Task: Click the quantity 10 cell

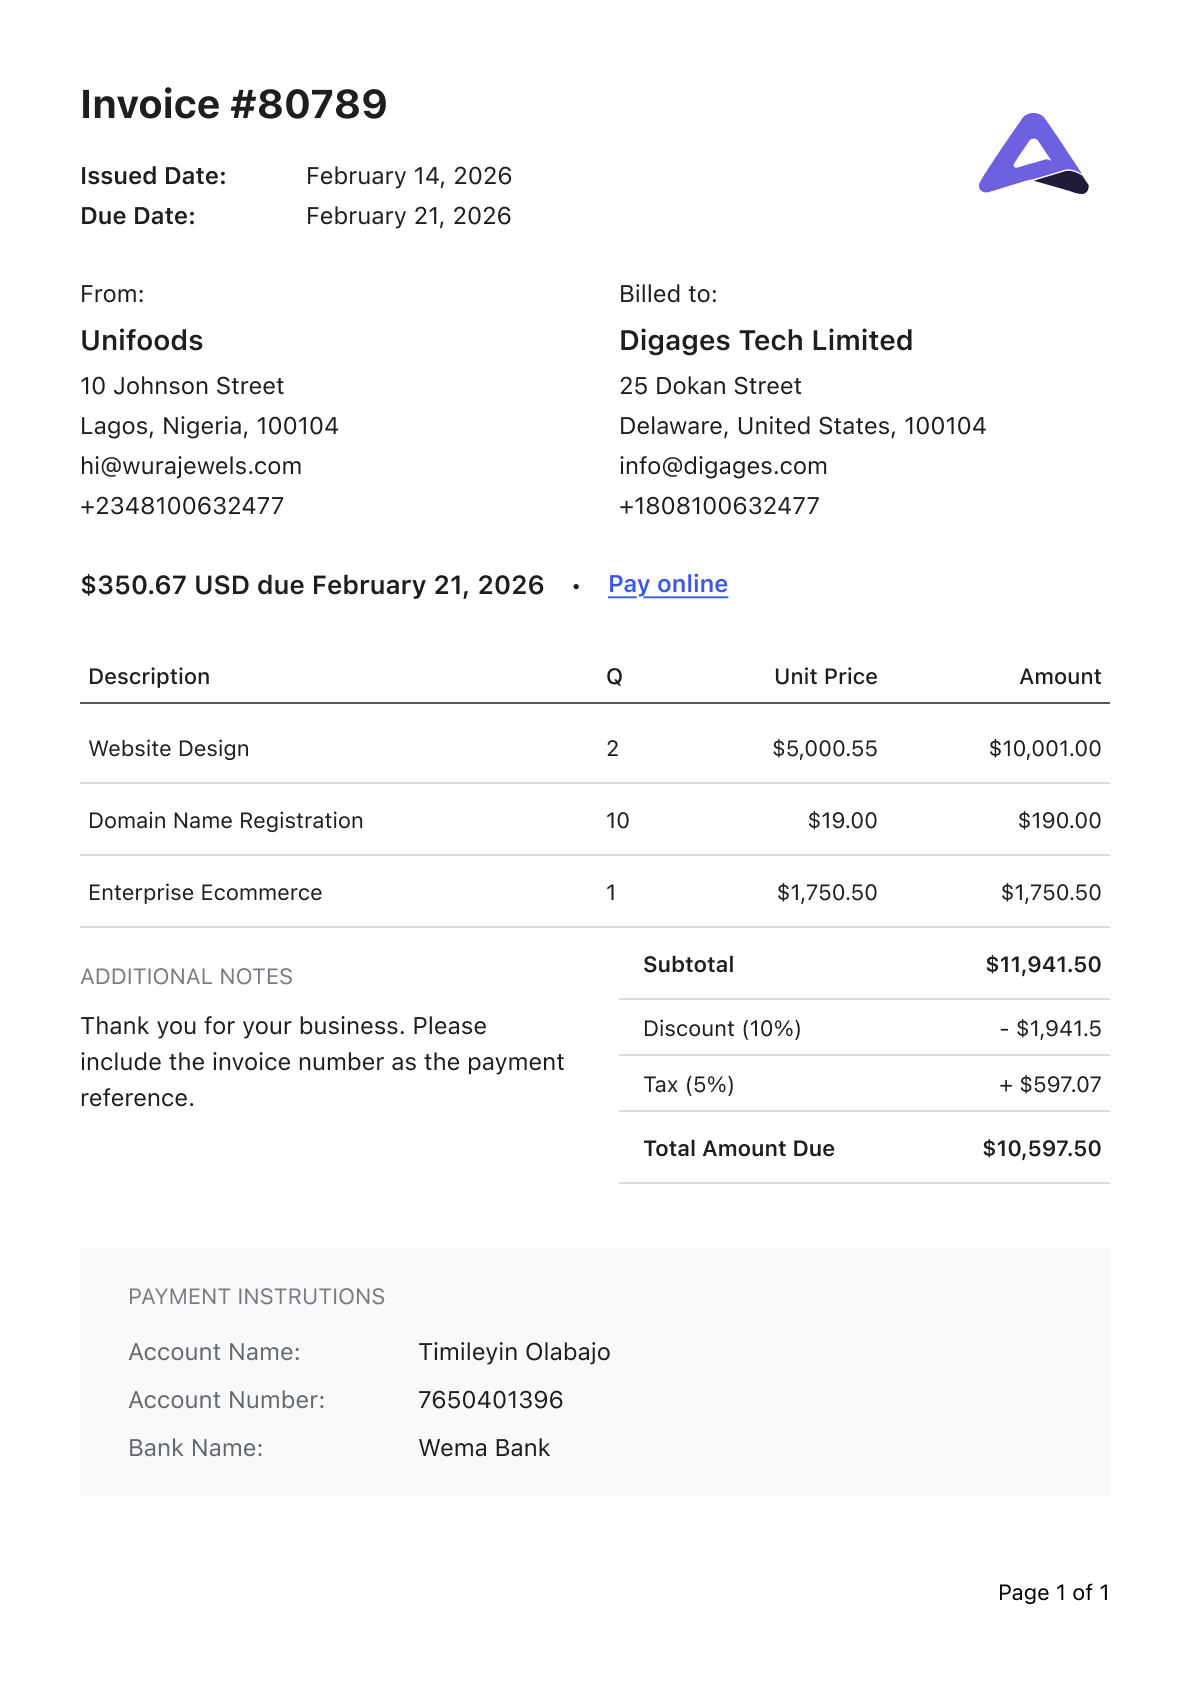Action: (618, 821)
